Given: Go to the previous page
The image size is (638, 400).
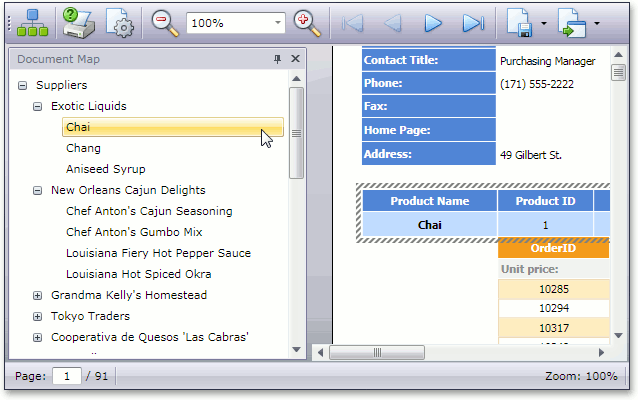Looking at the screenshot, I should 393,22.
